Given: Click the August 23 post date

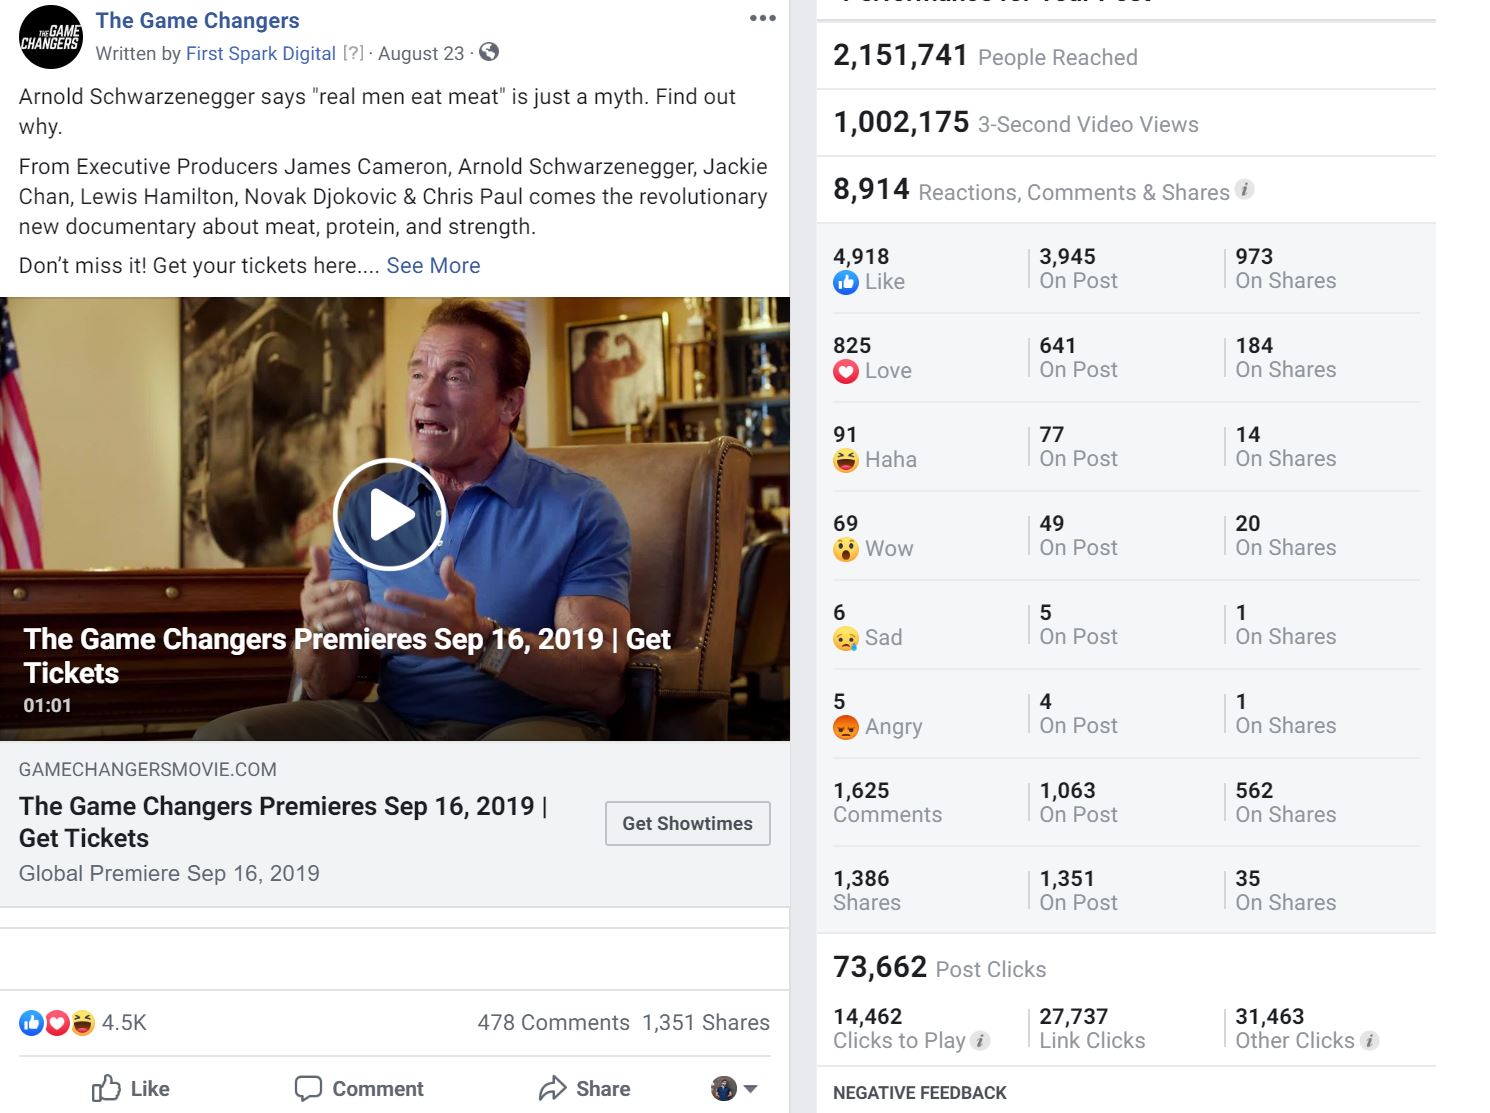Looking at the screenshot, I should point(421,54).
